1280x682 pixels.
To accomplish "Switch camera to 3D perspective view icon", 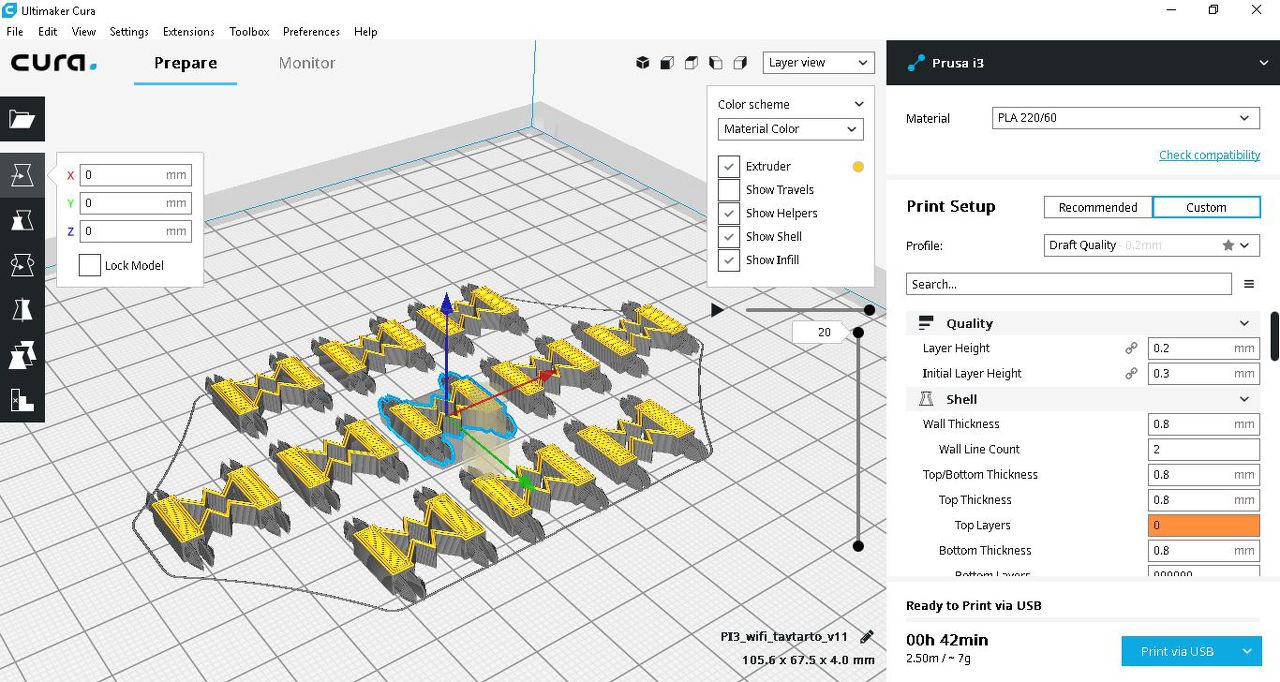I will (643, 63).
